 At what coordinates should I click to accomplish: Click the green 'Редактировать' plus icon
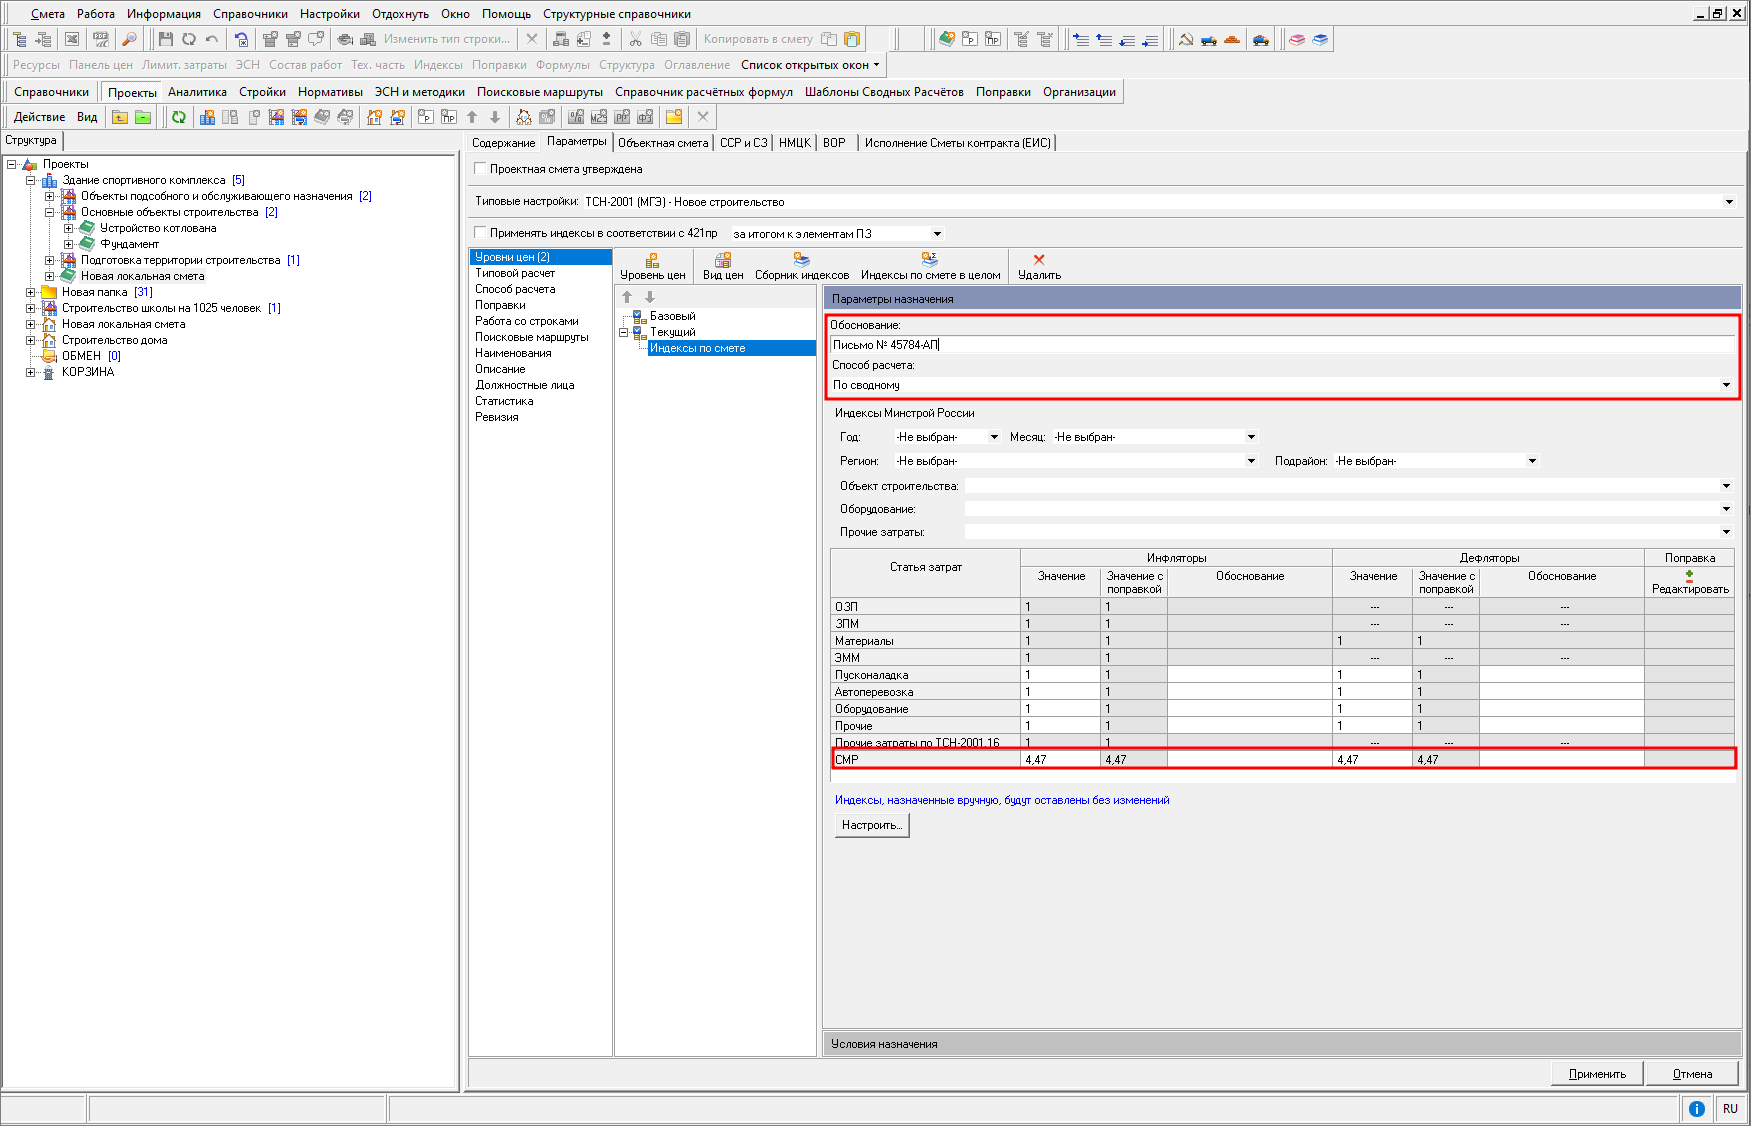point(1689,575)
